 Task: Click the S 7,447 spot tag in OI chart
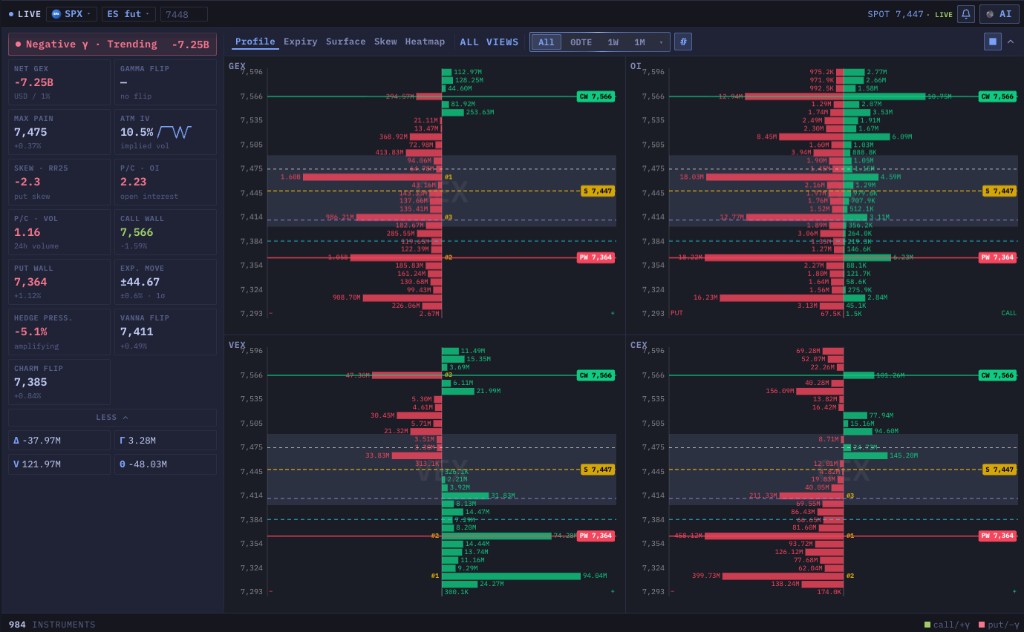pyautogui.click(x=999, y=191)
